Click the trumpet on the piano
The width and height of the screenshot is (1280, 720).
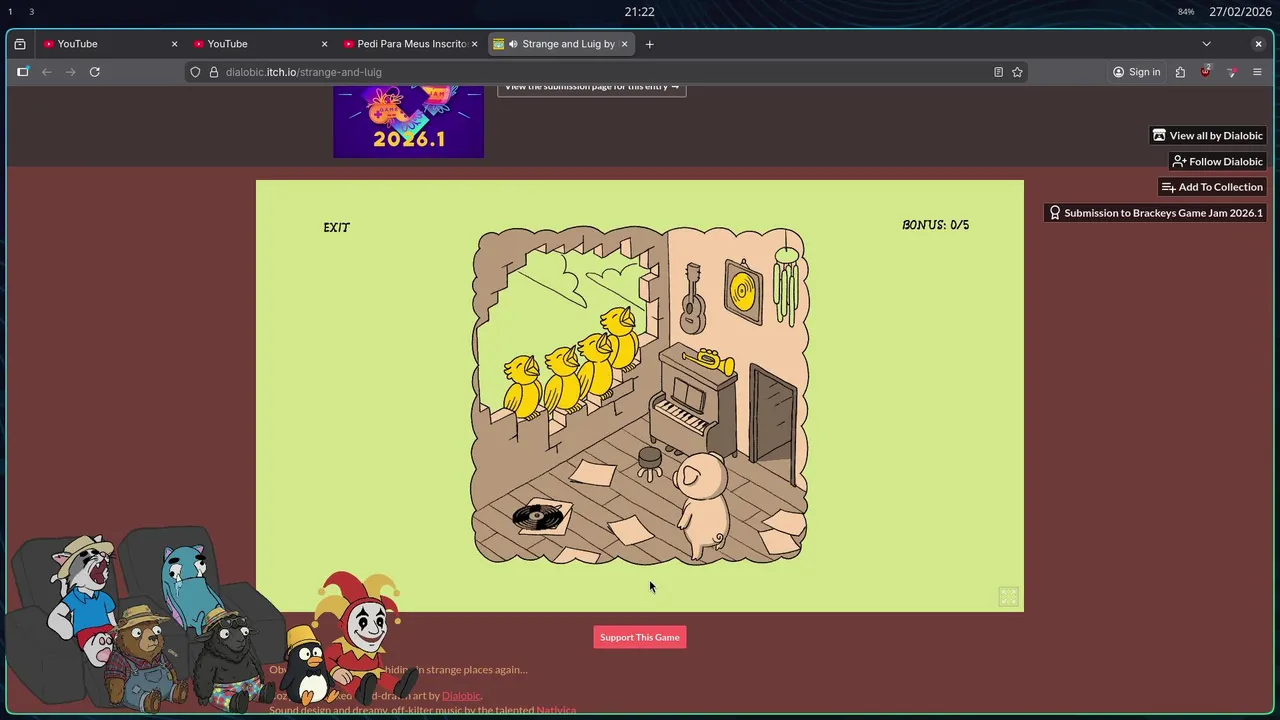[710, 361]
